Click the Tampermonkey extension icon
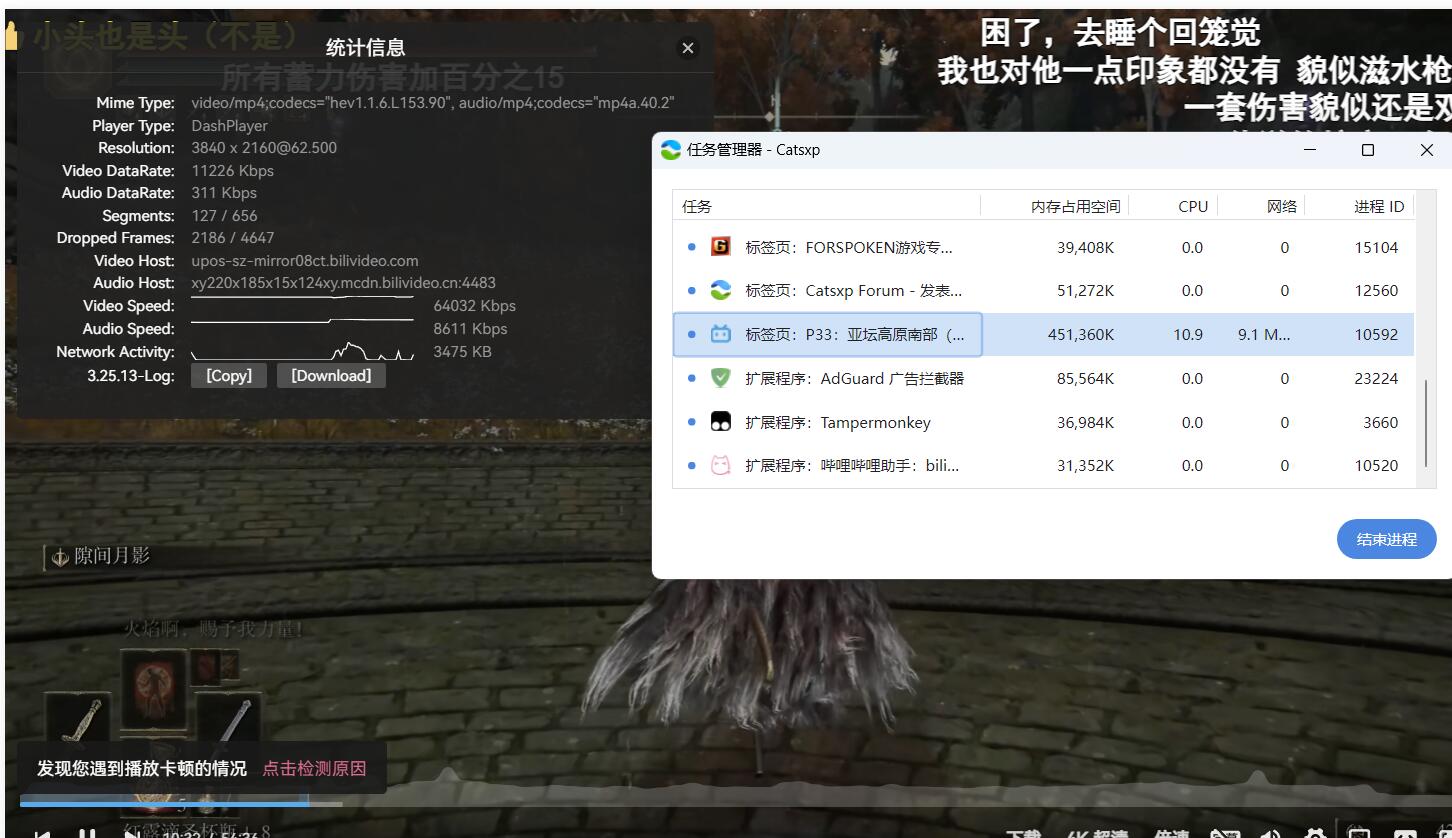Screen dimensions: 1452x838 tap(723, 422)
